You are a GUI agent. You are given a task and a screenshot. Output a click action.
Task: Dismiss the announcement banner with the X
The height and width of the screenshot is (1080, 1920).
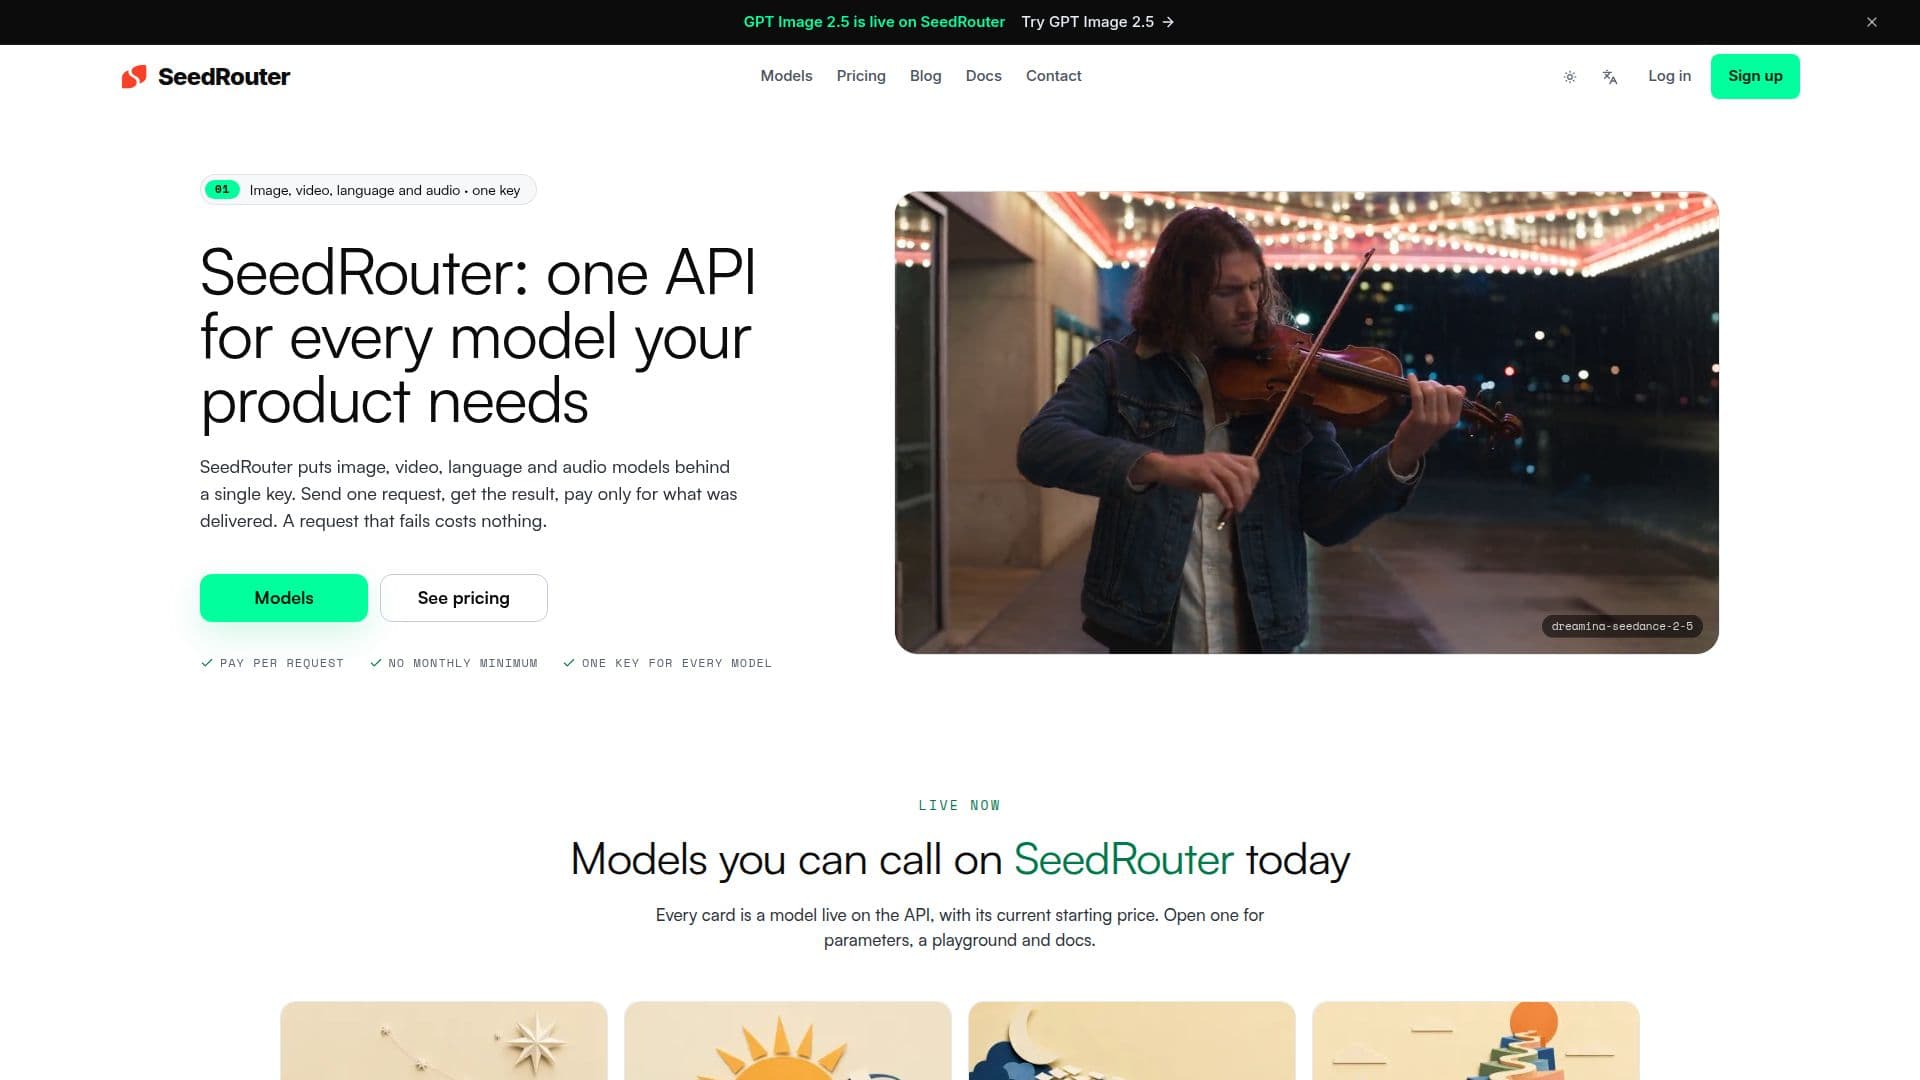tap(1872, 22)
